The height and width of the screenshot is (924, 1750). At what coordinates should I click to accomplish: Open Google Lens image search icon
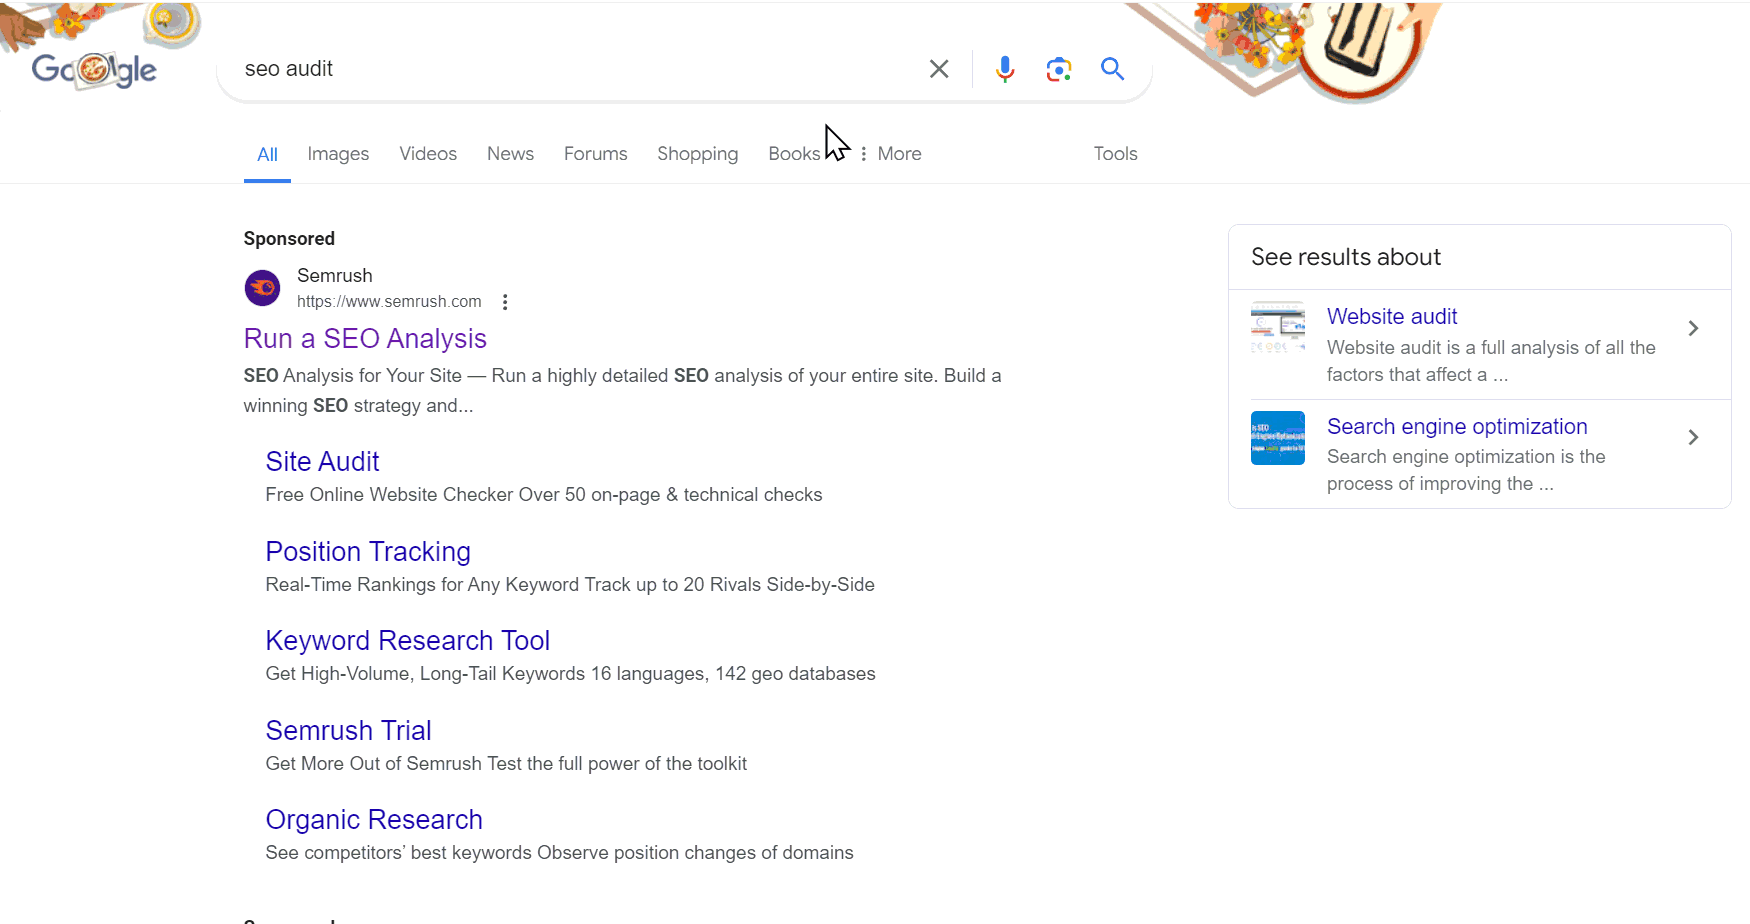pos(1059,69)
